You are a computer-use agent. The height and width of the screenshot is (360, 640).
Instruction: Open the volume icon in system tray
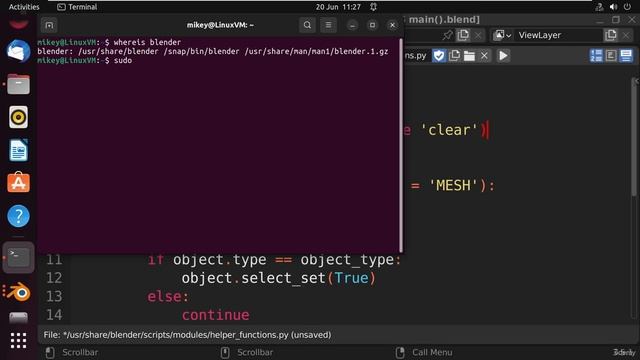(x=613, y=7)
